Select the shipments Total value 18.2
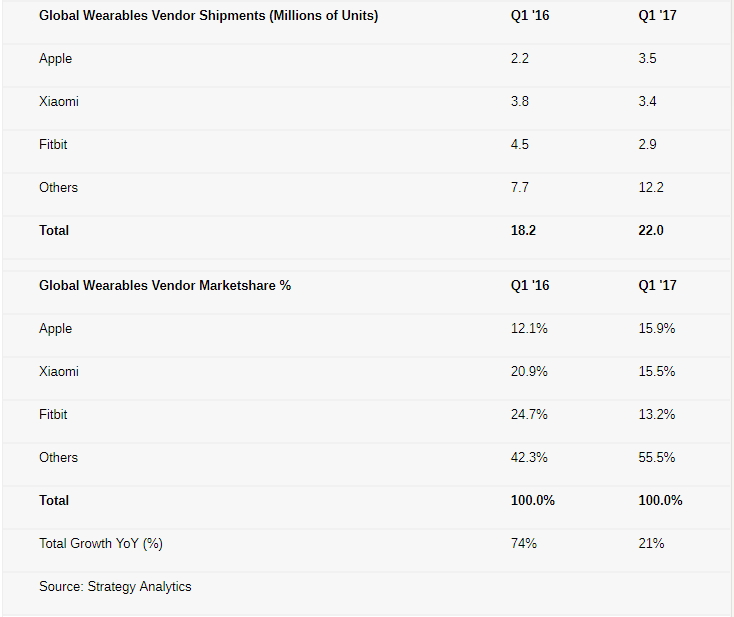The image size is (734, 617). pos(523,231)
